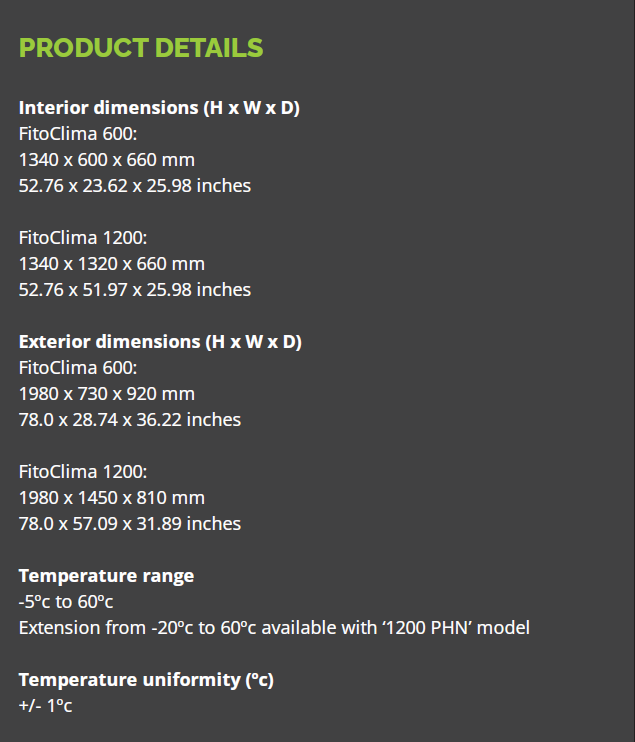Click the Interior dimensions (H x W x D) heading
Image resolution: width=635 pixels, height=742 pixels.
(x=159, y=108)
